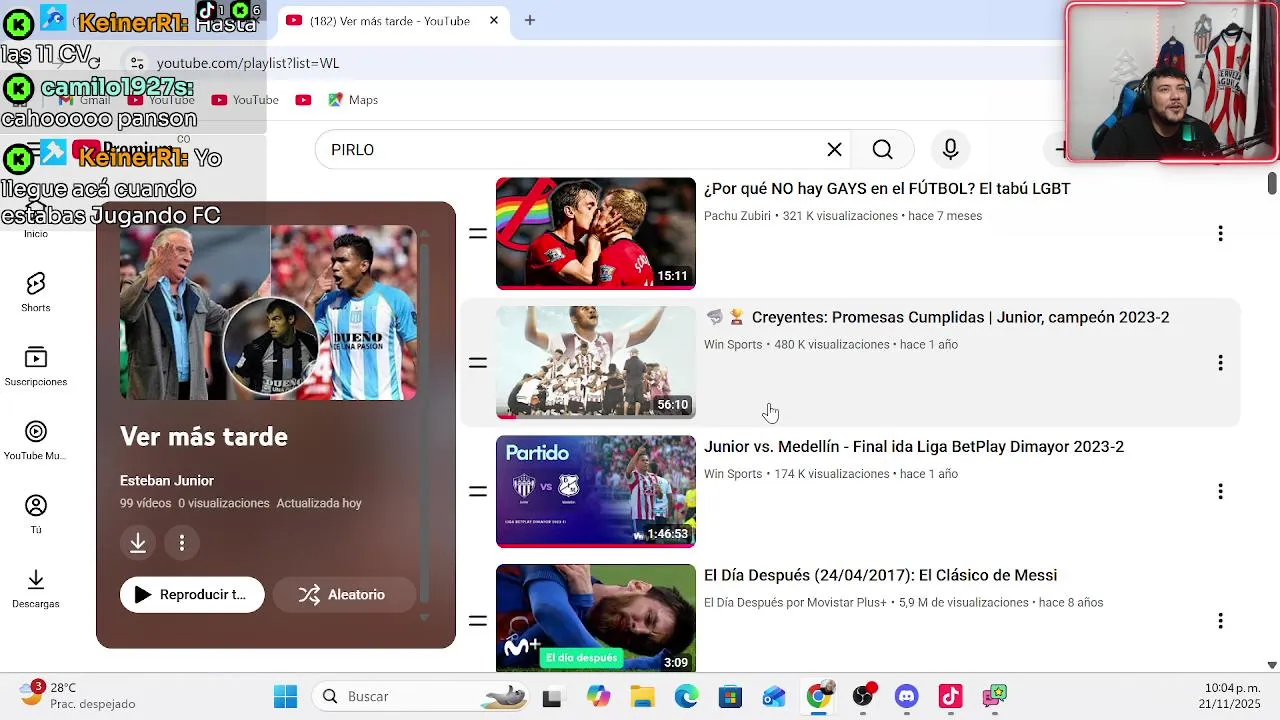The width and height of the screenshot is (1280, 720).
Task: Open the weather widget showing 28°C
Action: (x=78, y=696)
